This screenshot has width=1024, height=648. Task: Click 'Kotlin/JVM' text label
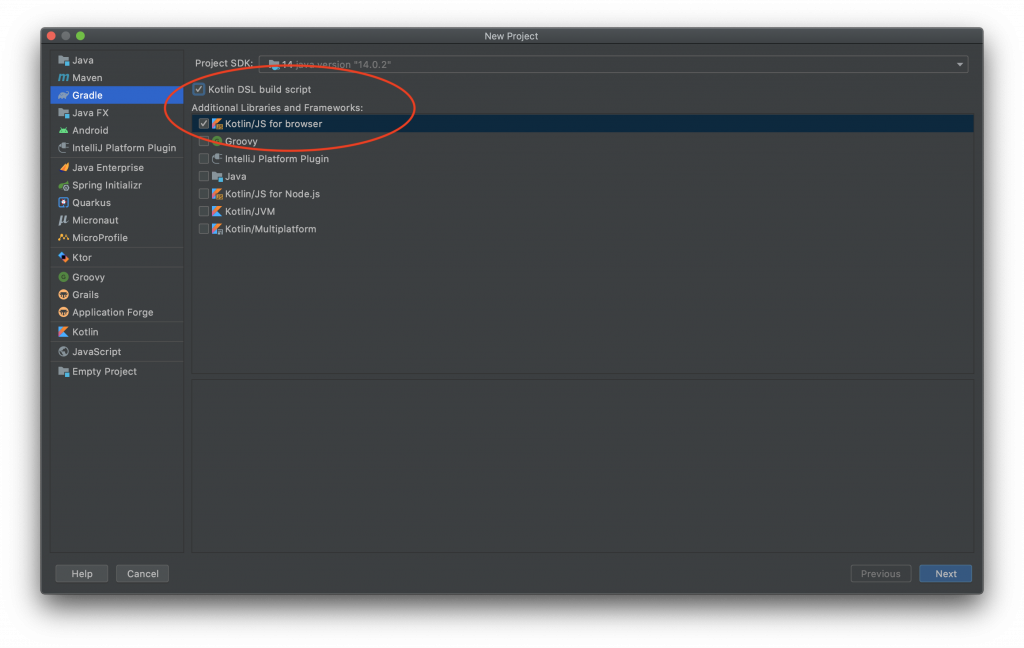click(250, 212)
